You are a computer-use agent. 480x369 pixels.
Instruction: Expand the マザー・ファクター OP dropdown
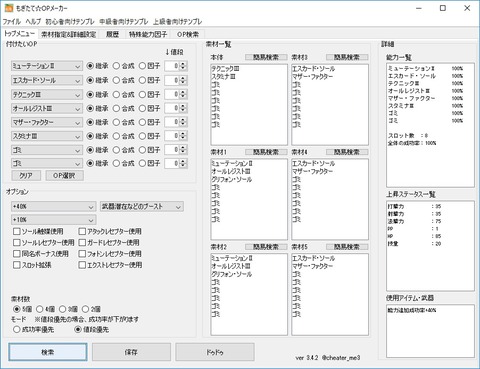coord(46,122)
